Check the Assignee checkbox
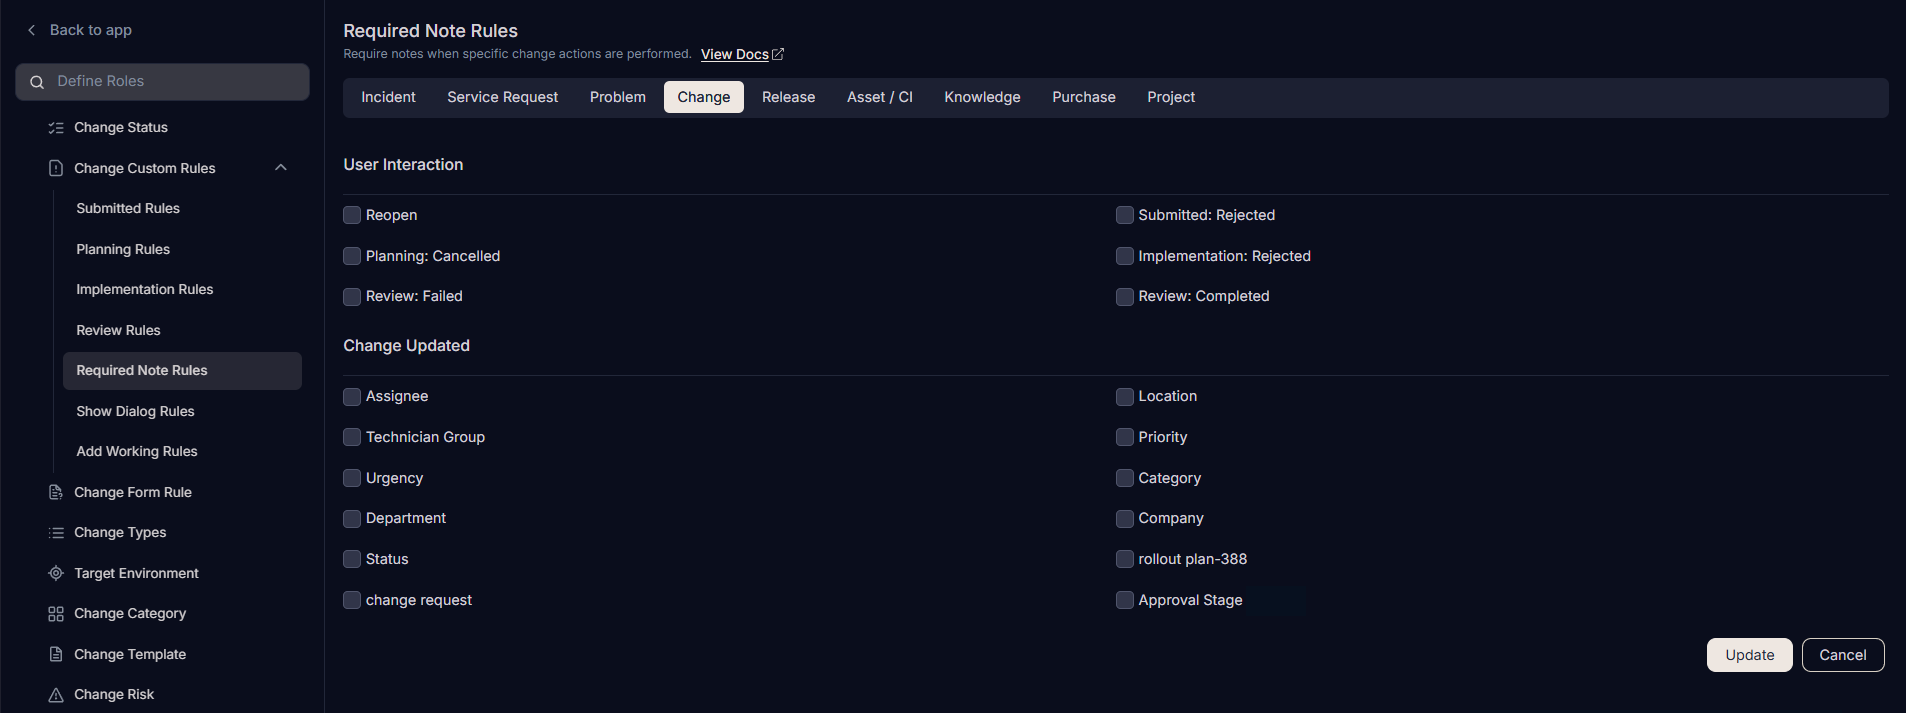This screenshot has width=1906, height=713. pyautogui.click(x=352, y=397)
